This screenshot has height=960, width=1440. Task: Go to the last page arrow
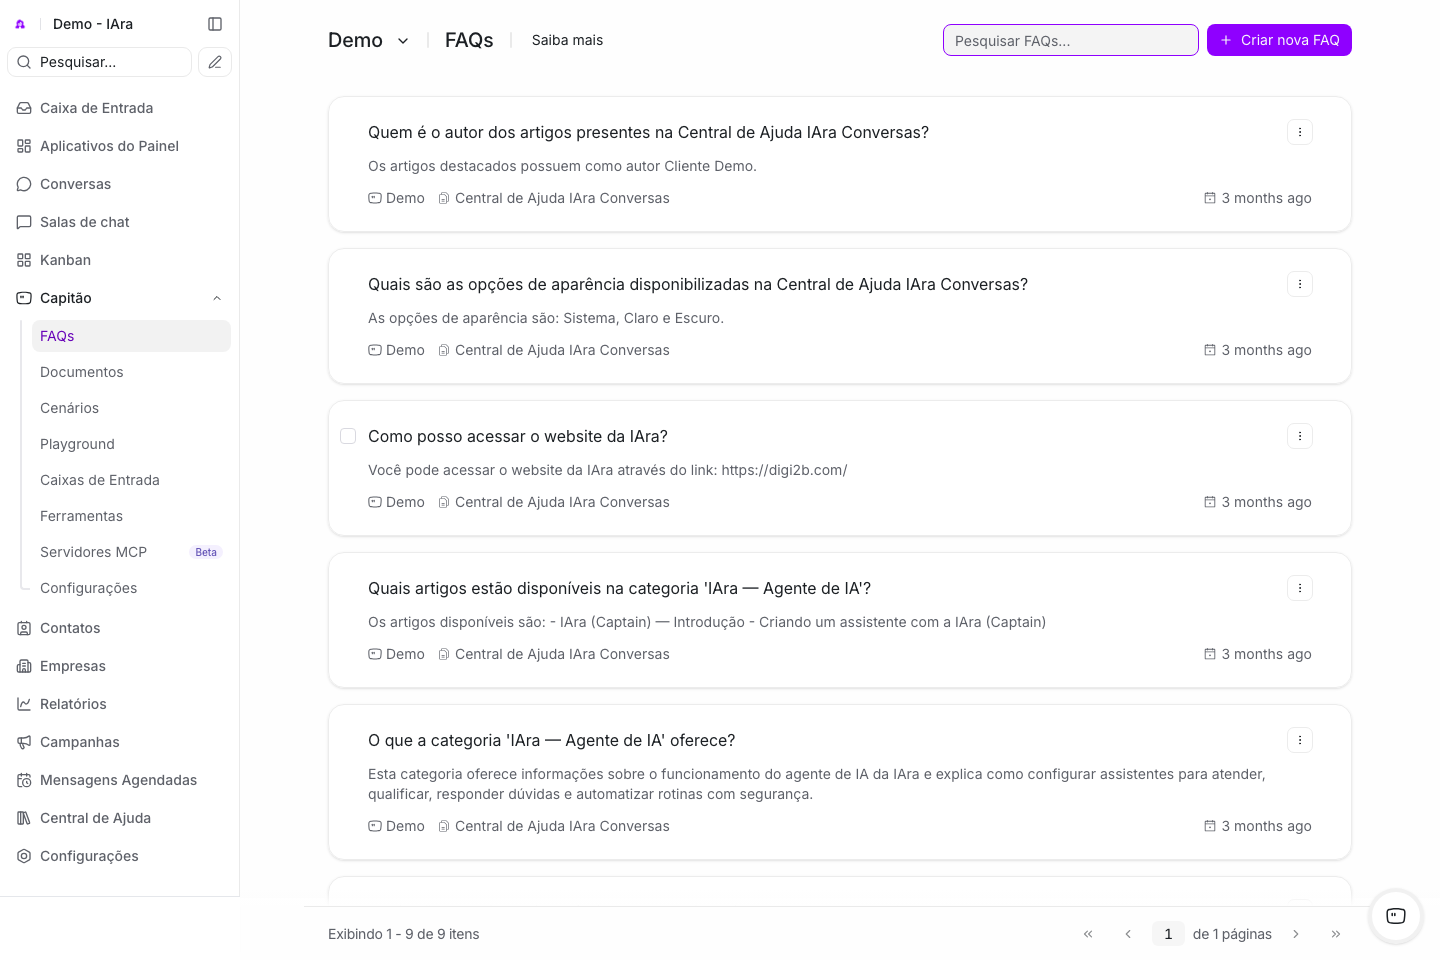coord(1336,934)
